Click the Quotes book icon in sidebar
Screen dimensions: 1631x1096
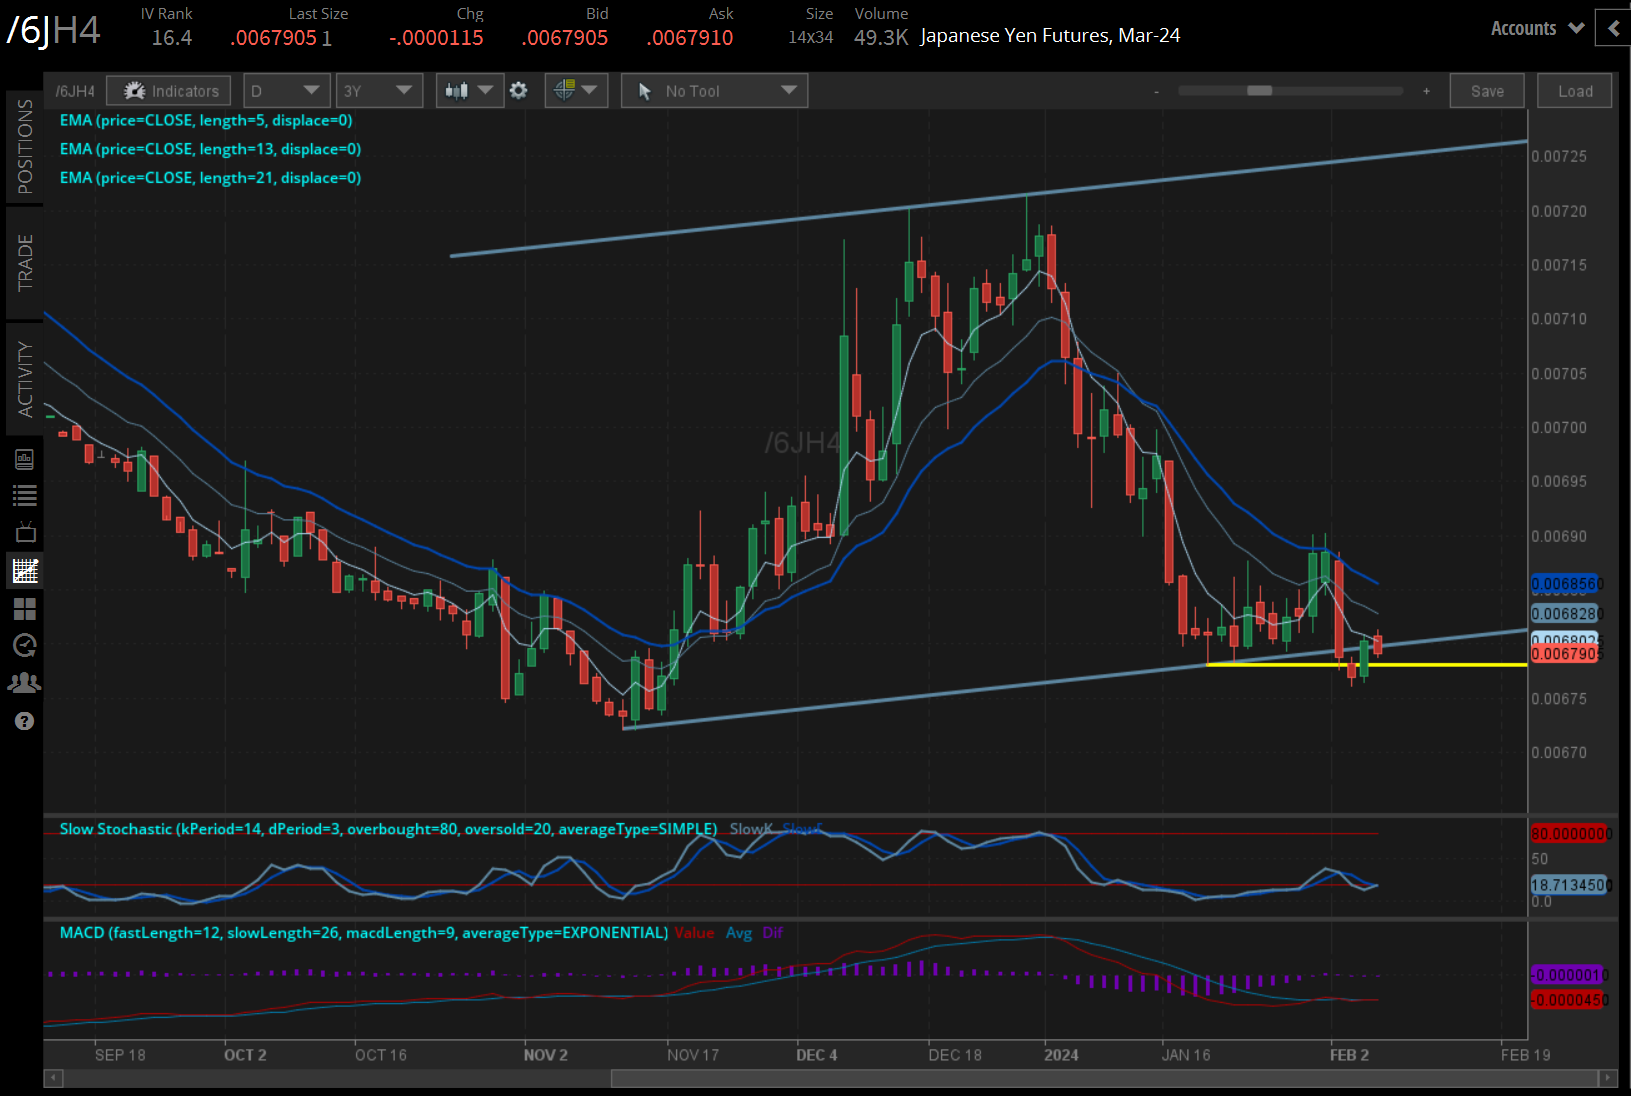coord(25,459)
